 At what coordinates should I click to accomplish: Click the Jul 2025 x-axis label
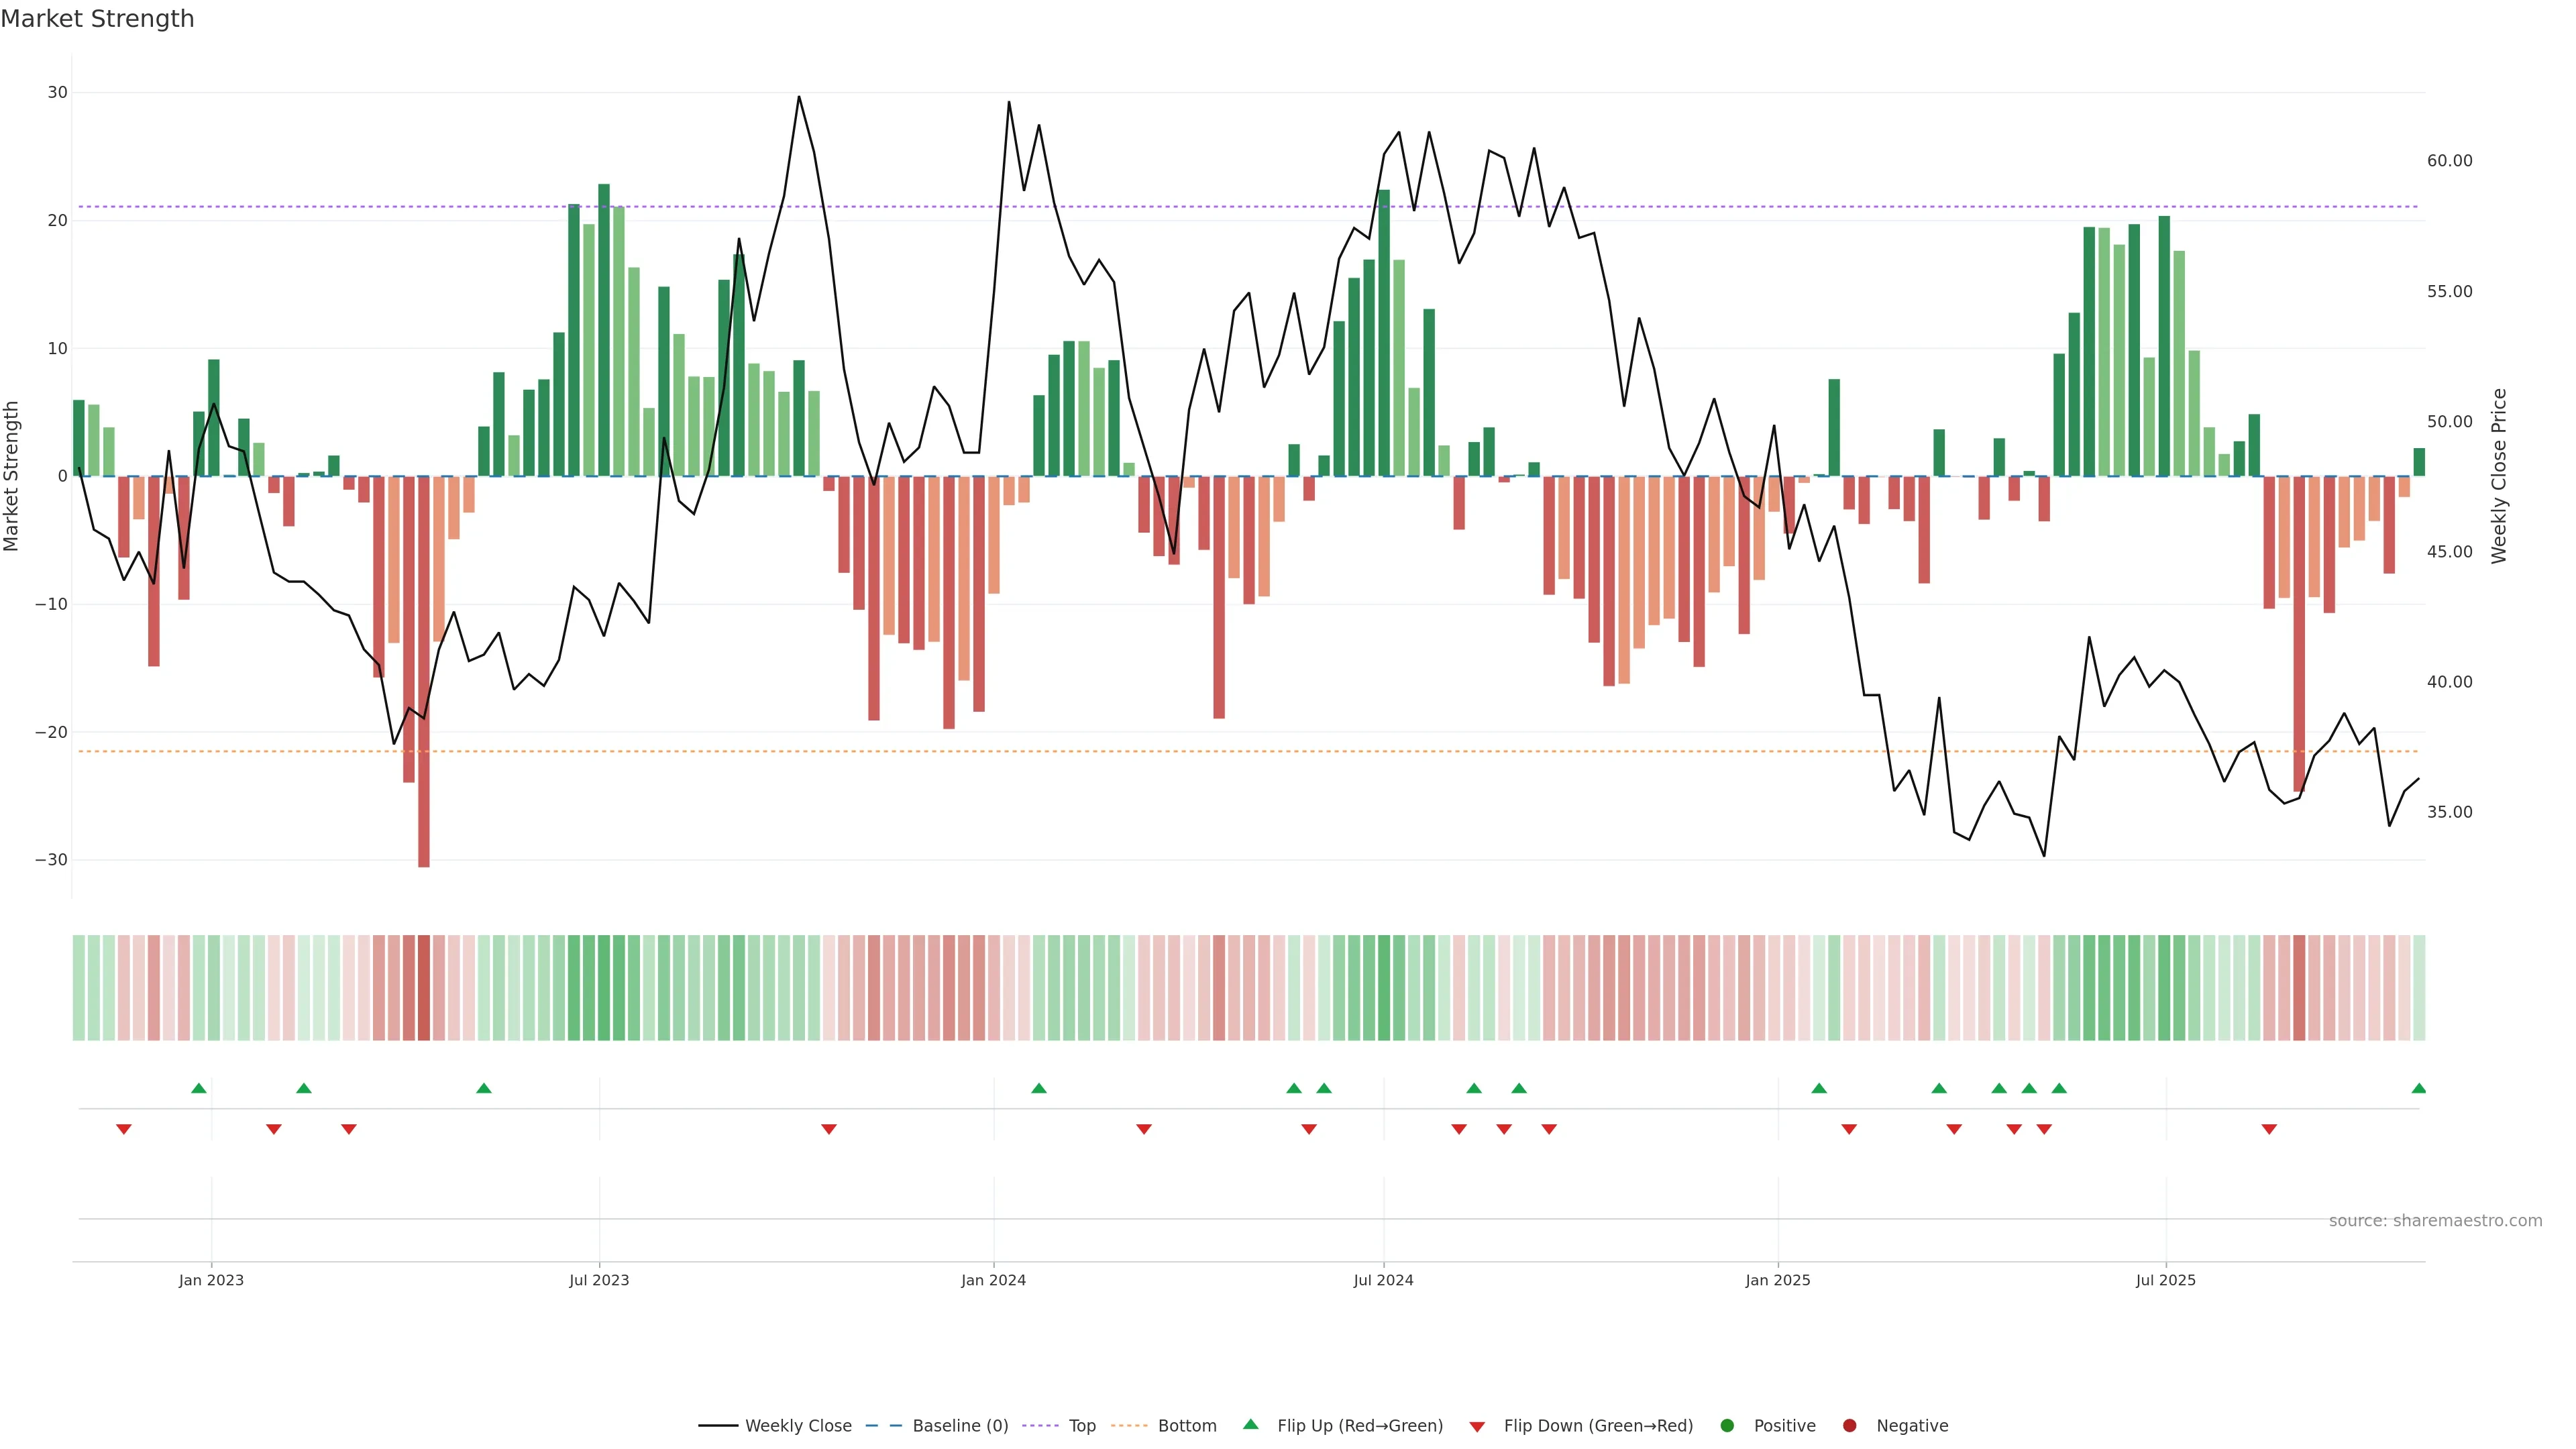click(x=2165, y=1280)
